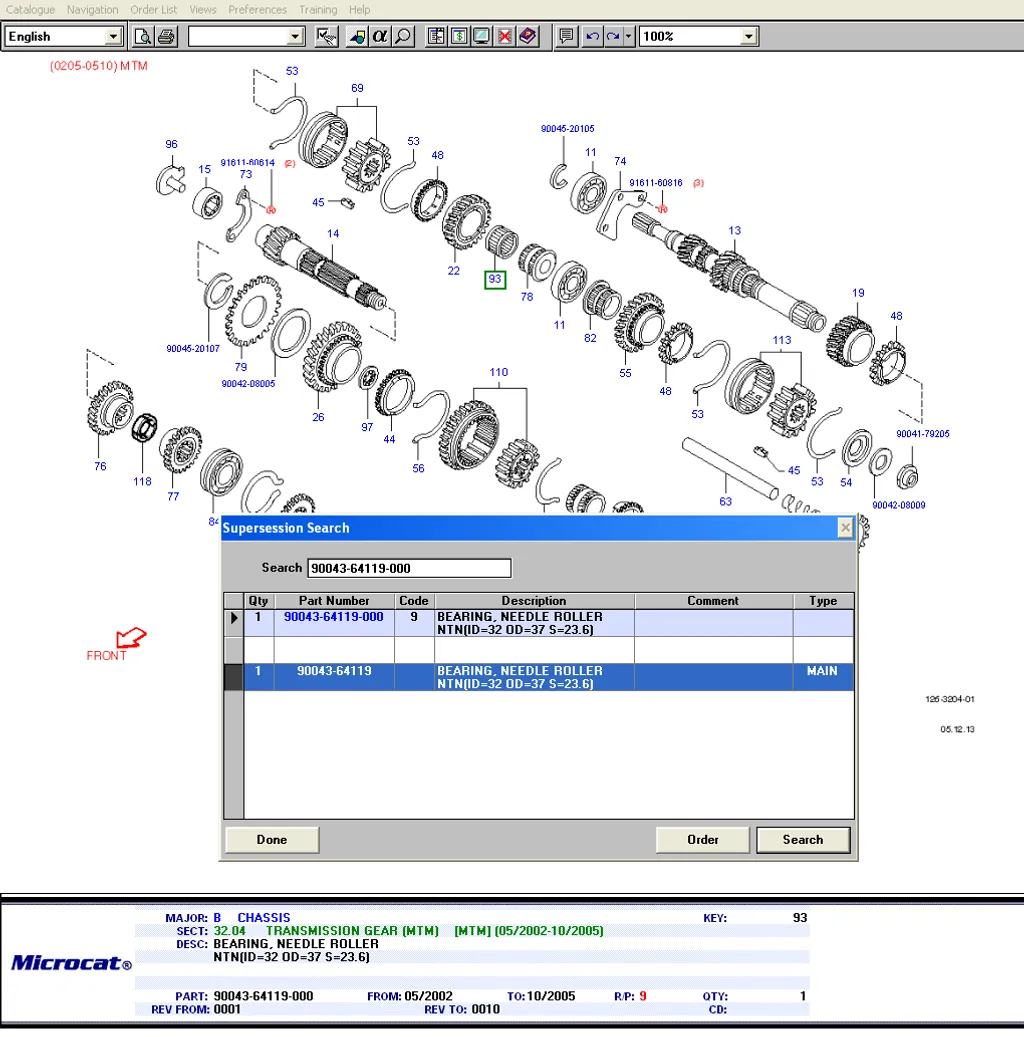
Task: Click the Order button
Action: coord(703,839)
